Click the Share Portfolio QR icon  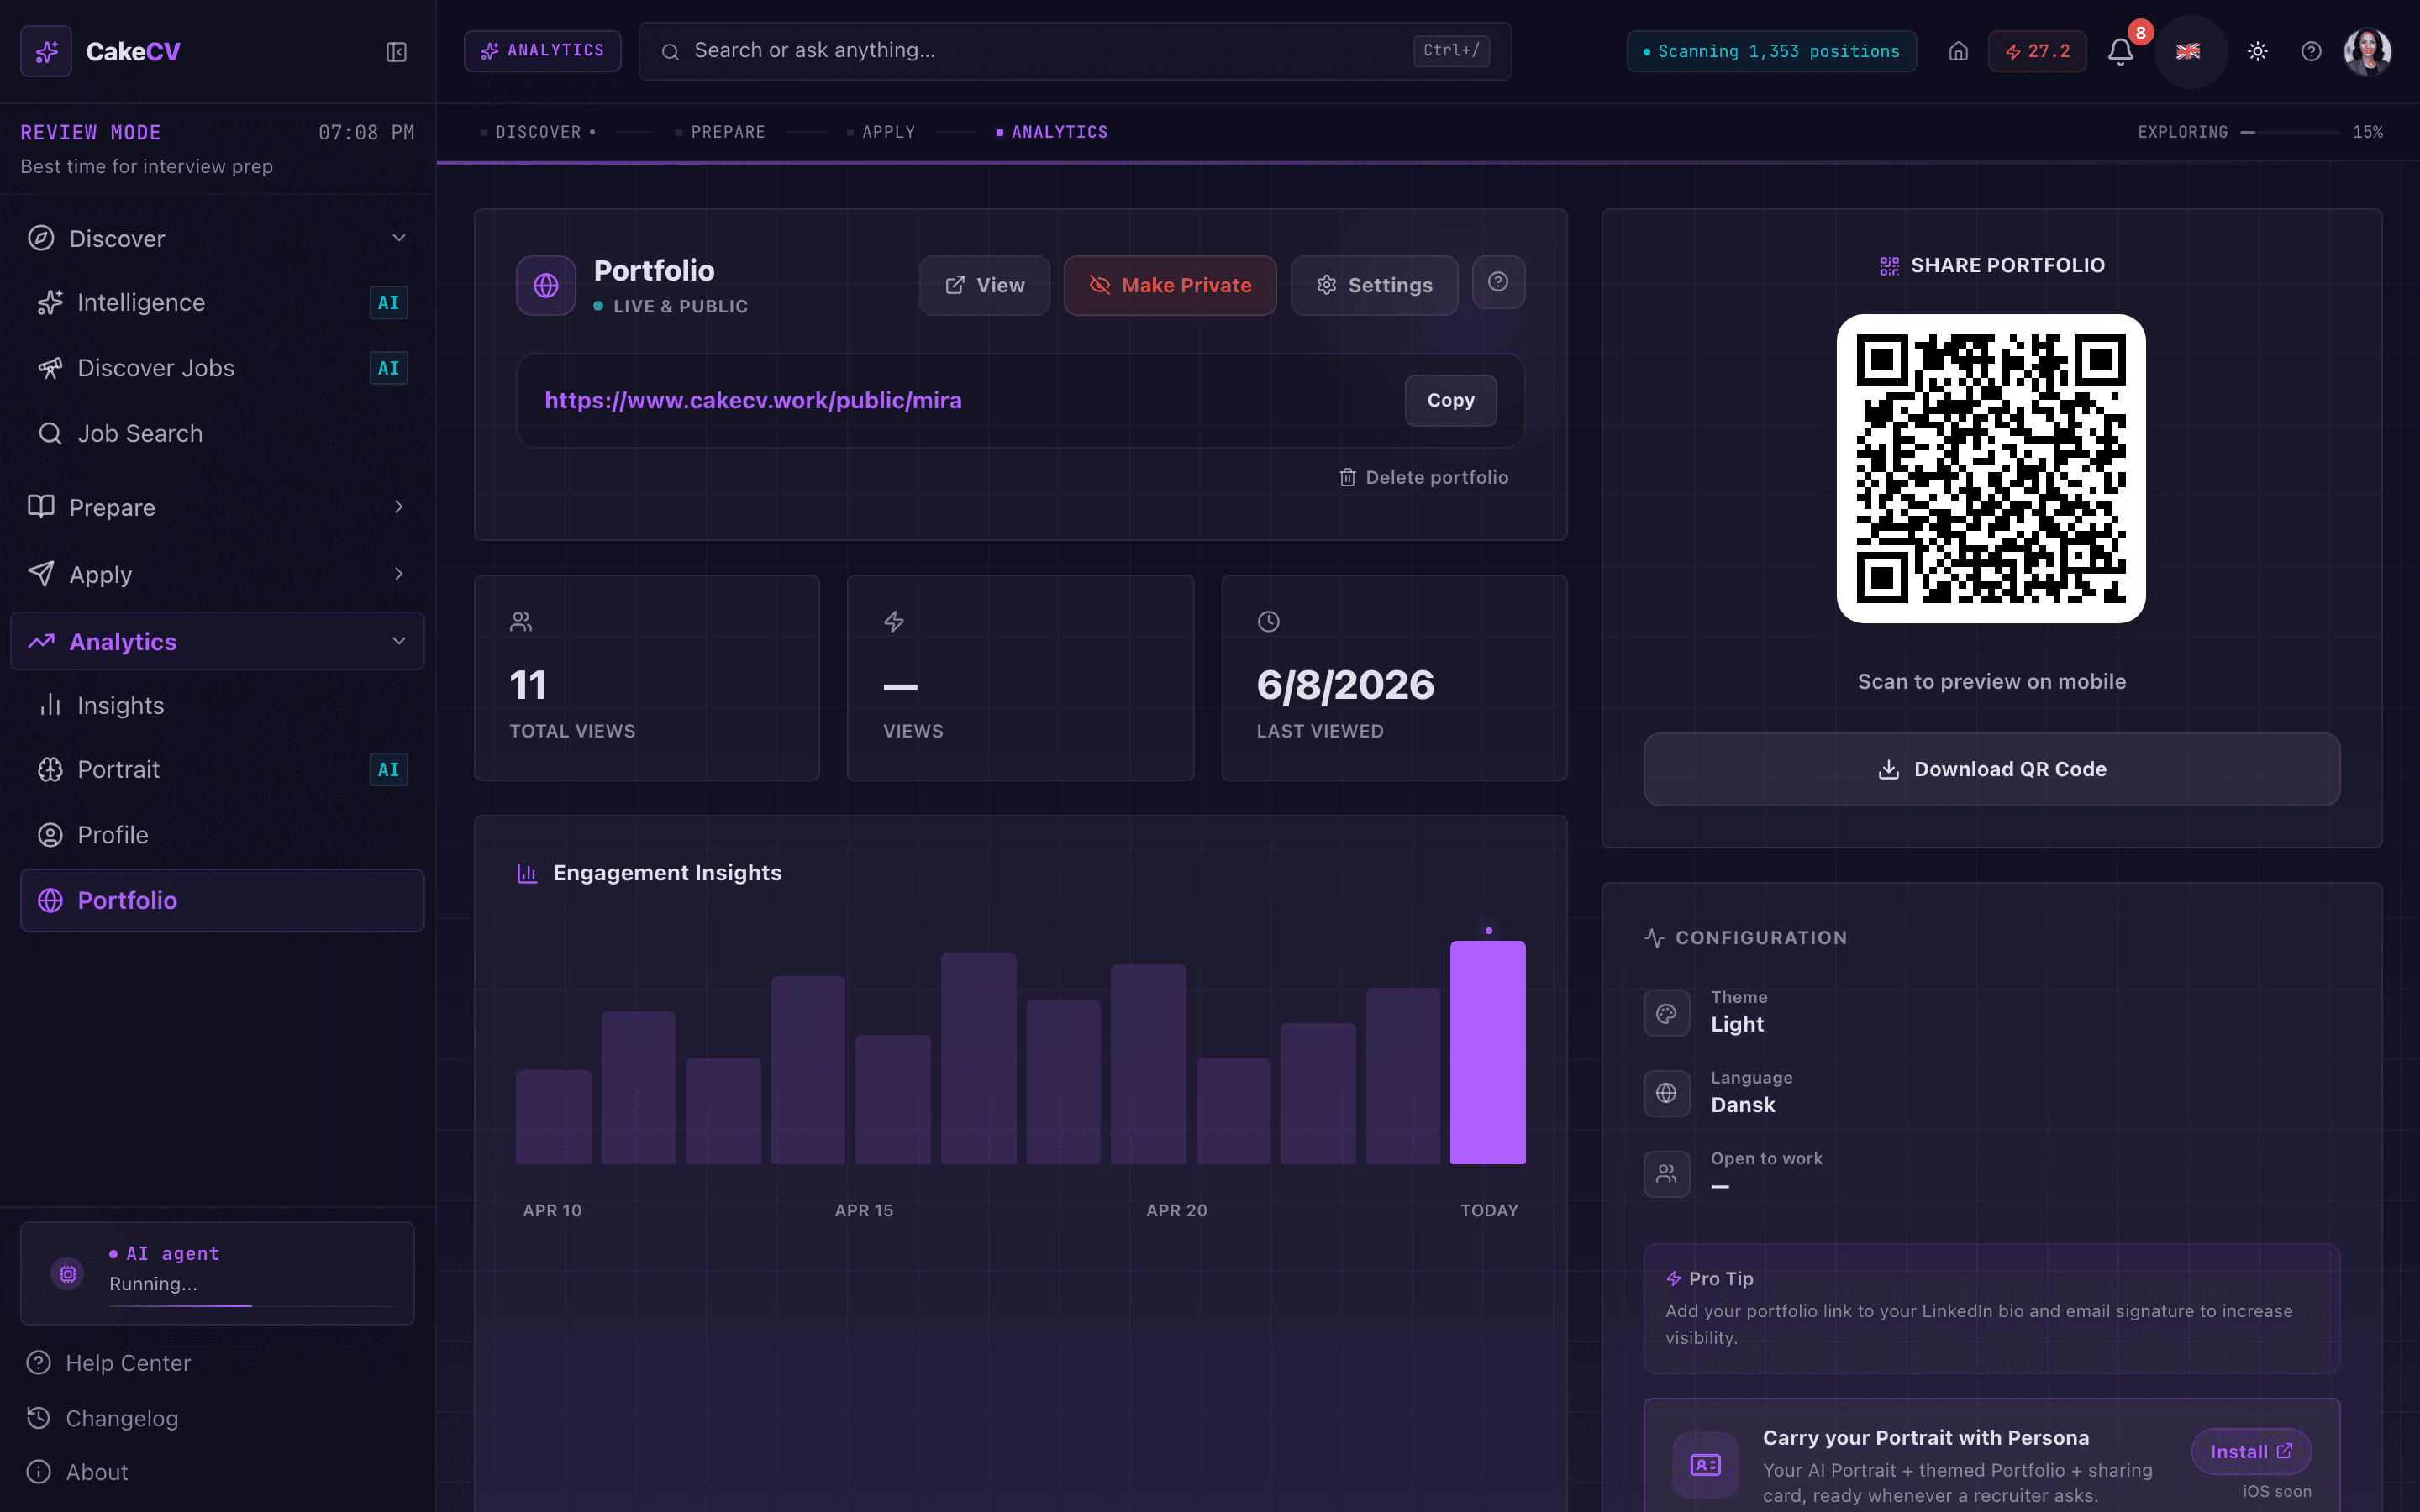coord(1889,266)
